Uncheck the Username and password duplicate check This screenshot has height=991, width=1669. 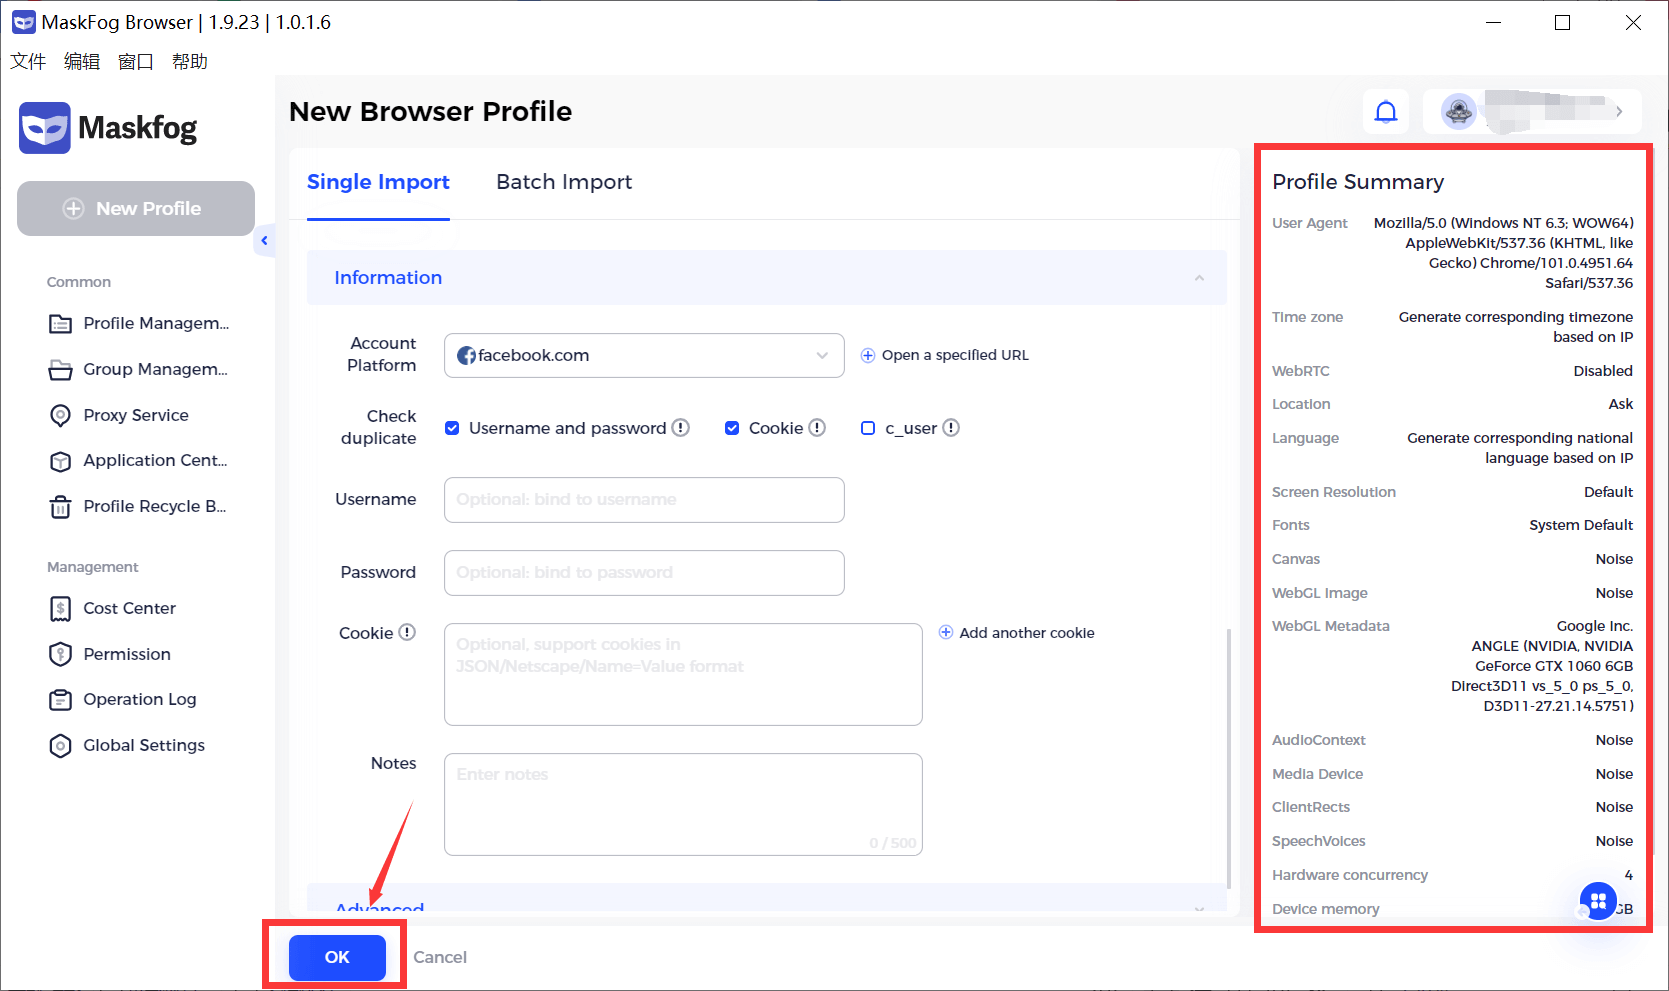coord(452,427)
